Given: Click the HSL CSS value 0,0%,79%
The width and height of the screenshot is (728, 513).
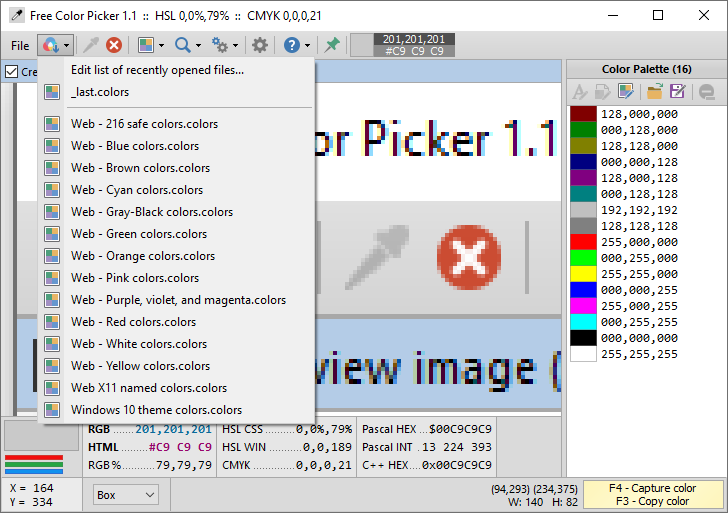Looking at the screenshot, I should coord(324,429).
